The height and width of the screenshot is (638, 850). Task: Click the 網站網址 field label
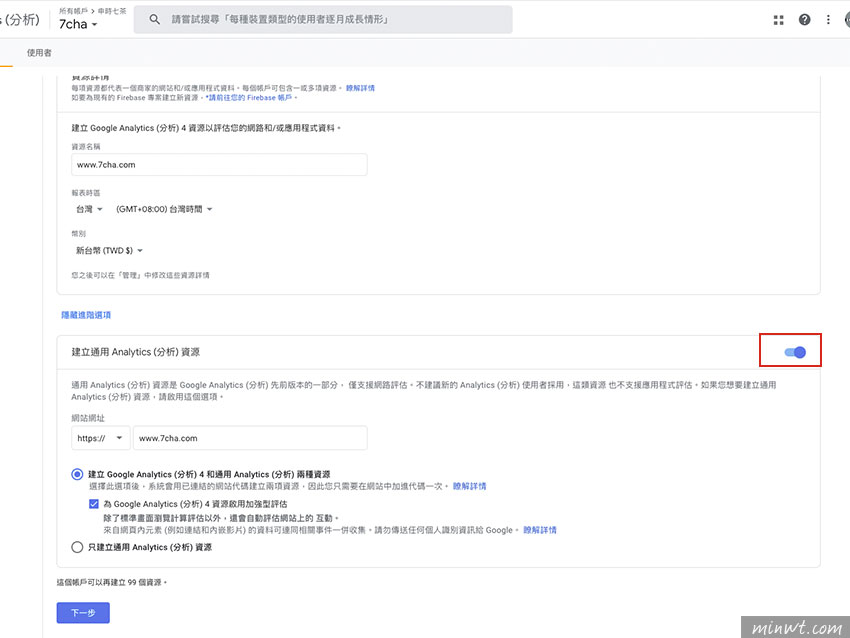(x=88, y=418)
